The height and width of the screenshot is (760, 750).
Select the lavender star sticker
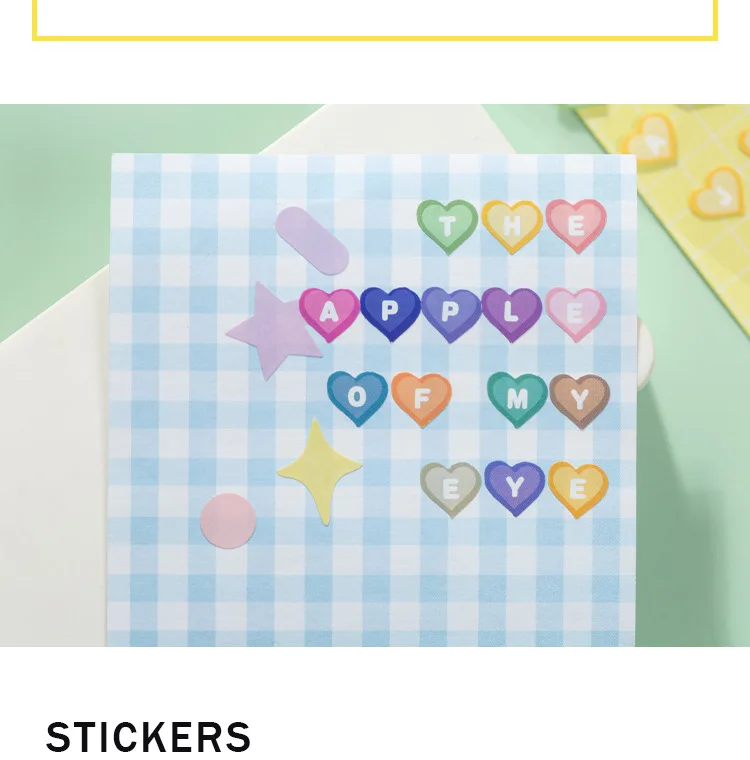tap(275, 331)
